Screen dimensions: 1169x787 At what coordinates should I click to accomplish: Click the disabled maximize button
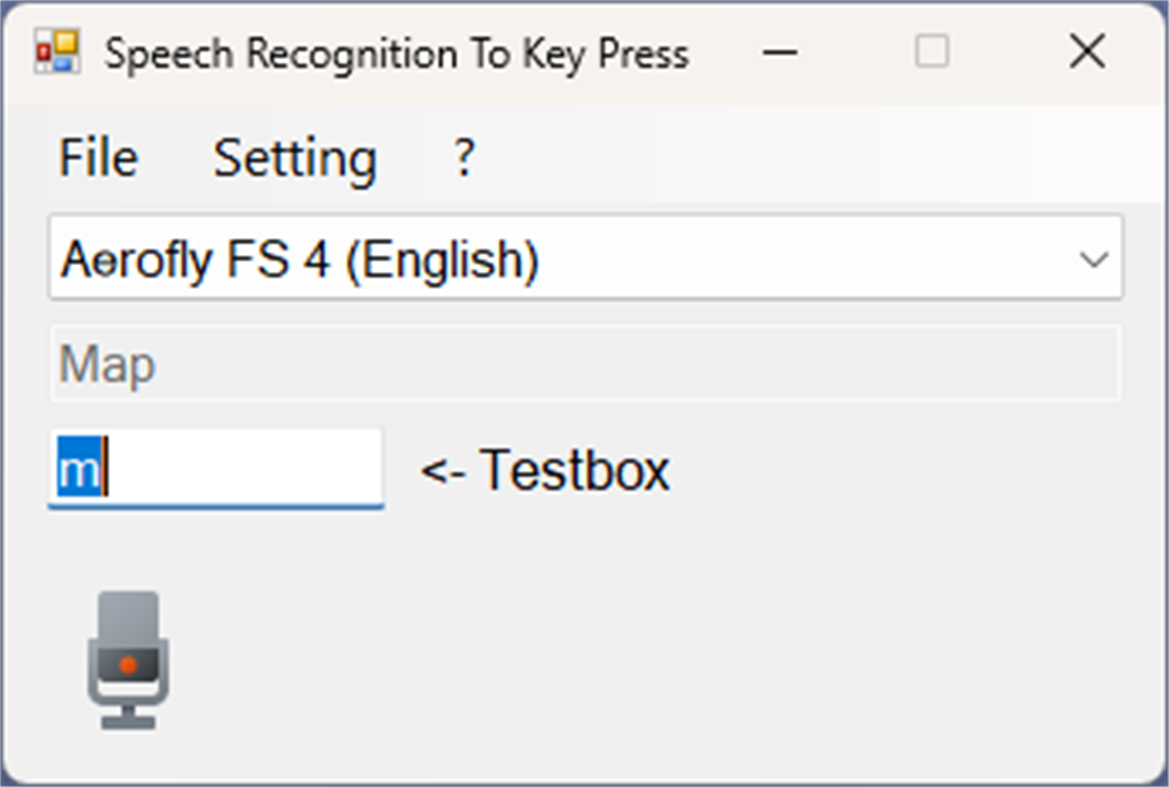point(932,52)
